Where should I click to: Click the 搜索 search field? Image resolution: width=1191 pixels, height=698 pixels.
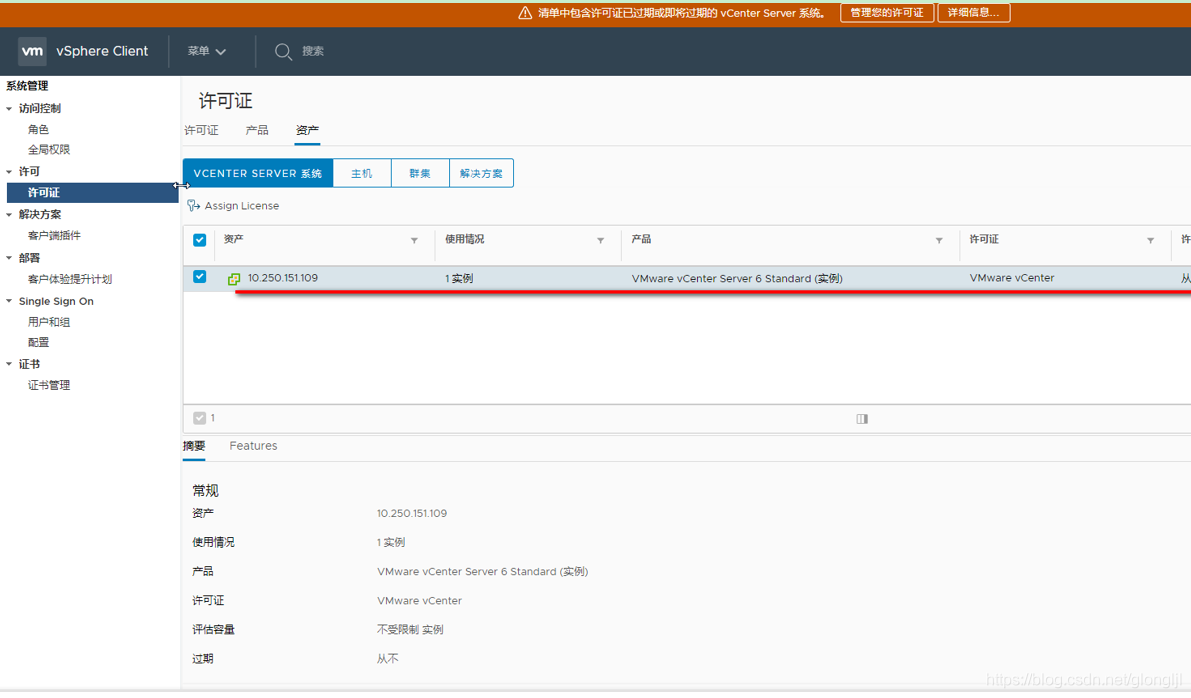coord(313,51)
